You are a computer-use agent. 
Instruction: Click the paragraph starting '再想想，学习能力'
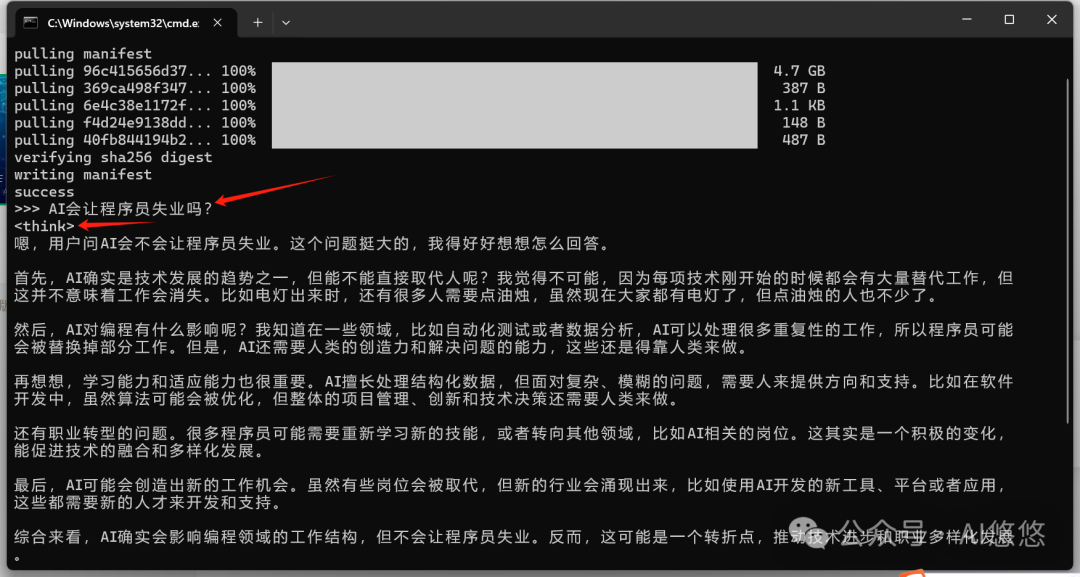pyautogui.click(x=514, y=390)
